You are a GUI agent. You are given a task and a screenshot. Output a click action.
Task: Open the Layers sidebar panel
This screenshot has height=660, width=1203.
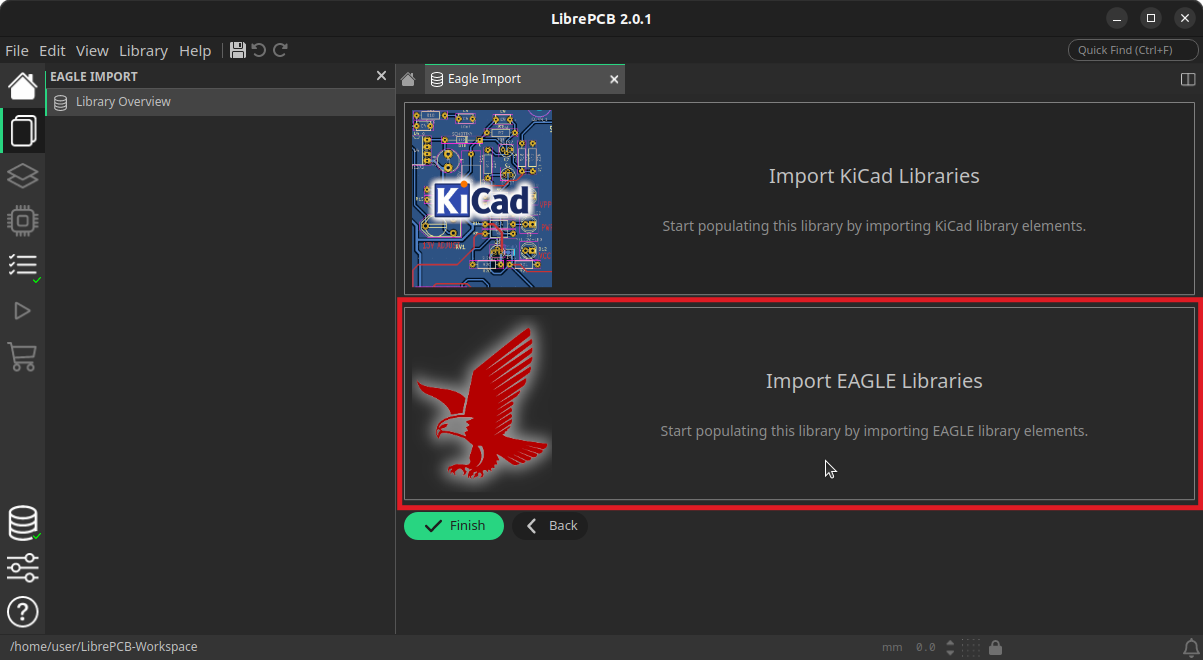[22, 176]
